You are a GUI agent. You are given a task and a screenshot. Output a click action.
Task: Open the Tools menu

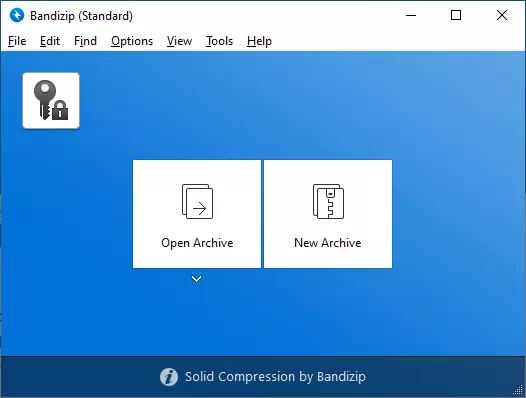tap(219, 41)
